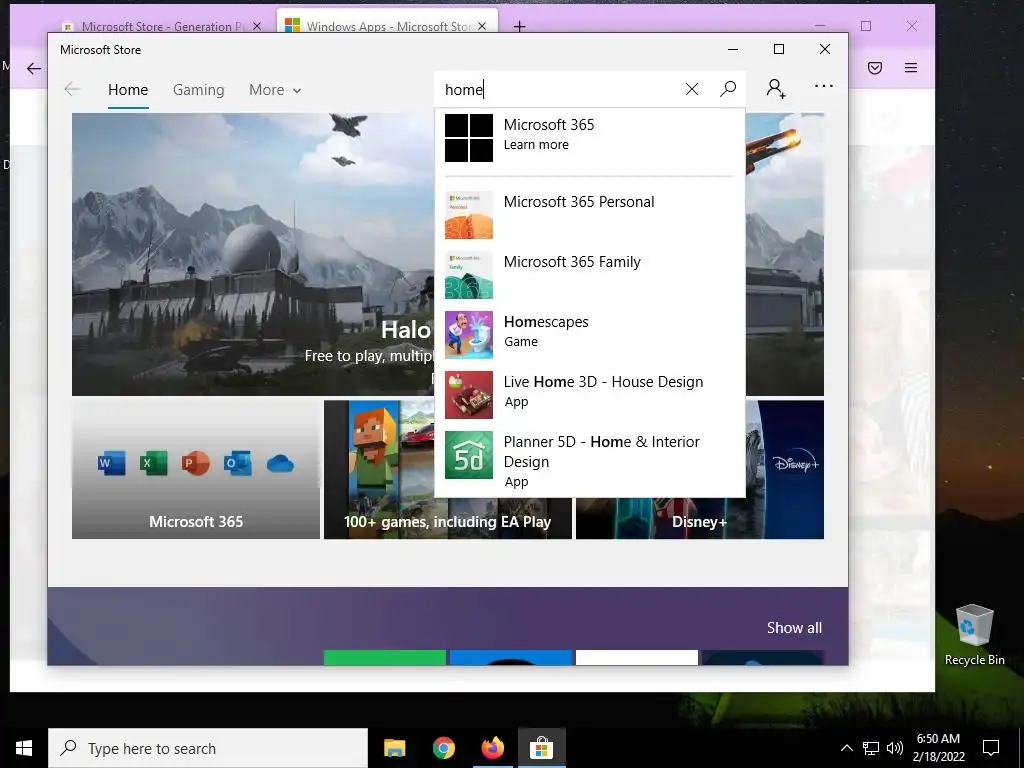Click Show all link
This screenshot has width=1024, height=768.
point(794,628)
